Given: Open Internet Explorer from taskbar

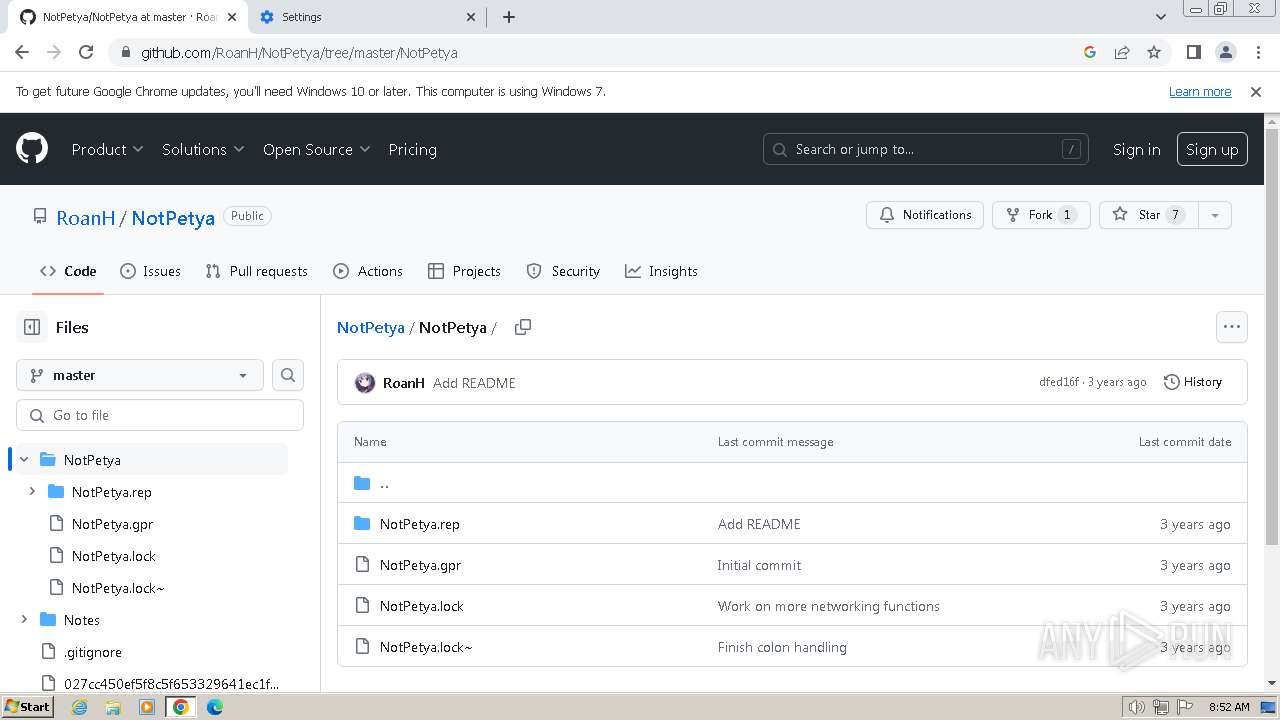Looking at the screenshot, I should point(79,707).
